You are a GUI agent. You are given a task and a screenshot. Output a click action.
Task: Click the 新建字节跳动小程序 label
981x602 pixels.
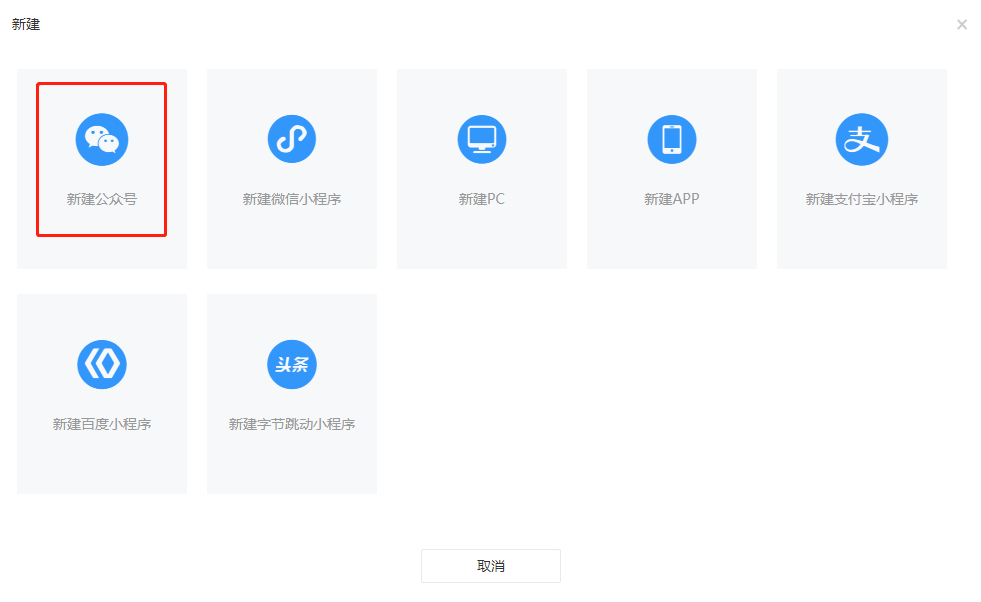(292, 424)
